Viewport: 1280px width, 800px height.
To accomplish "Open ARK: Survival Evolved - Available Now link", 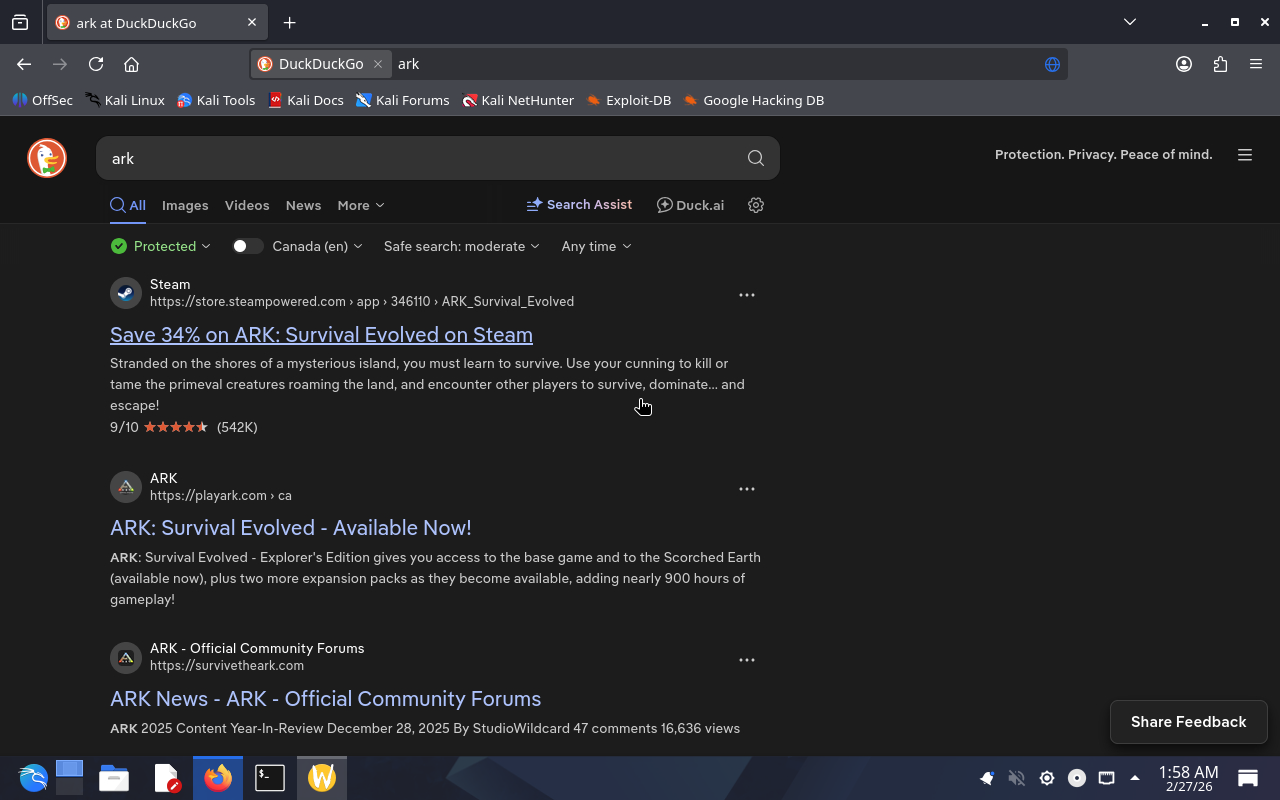I will 290,527.
